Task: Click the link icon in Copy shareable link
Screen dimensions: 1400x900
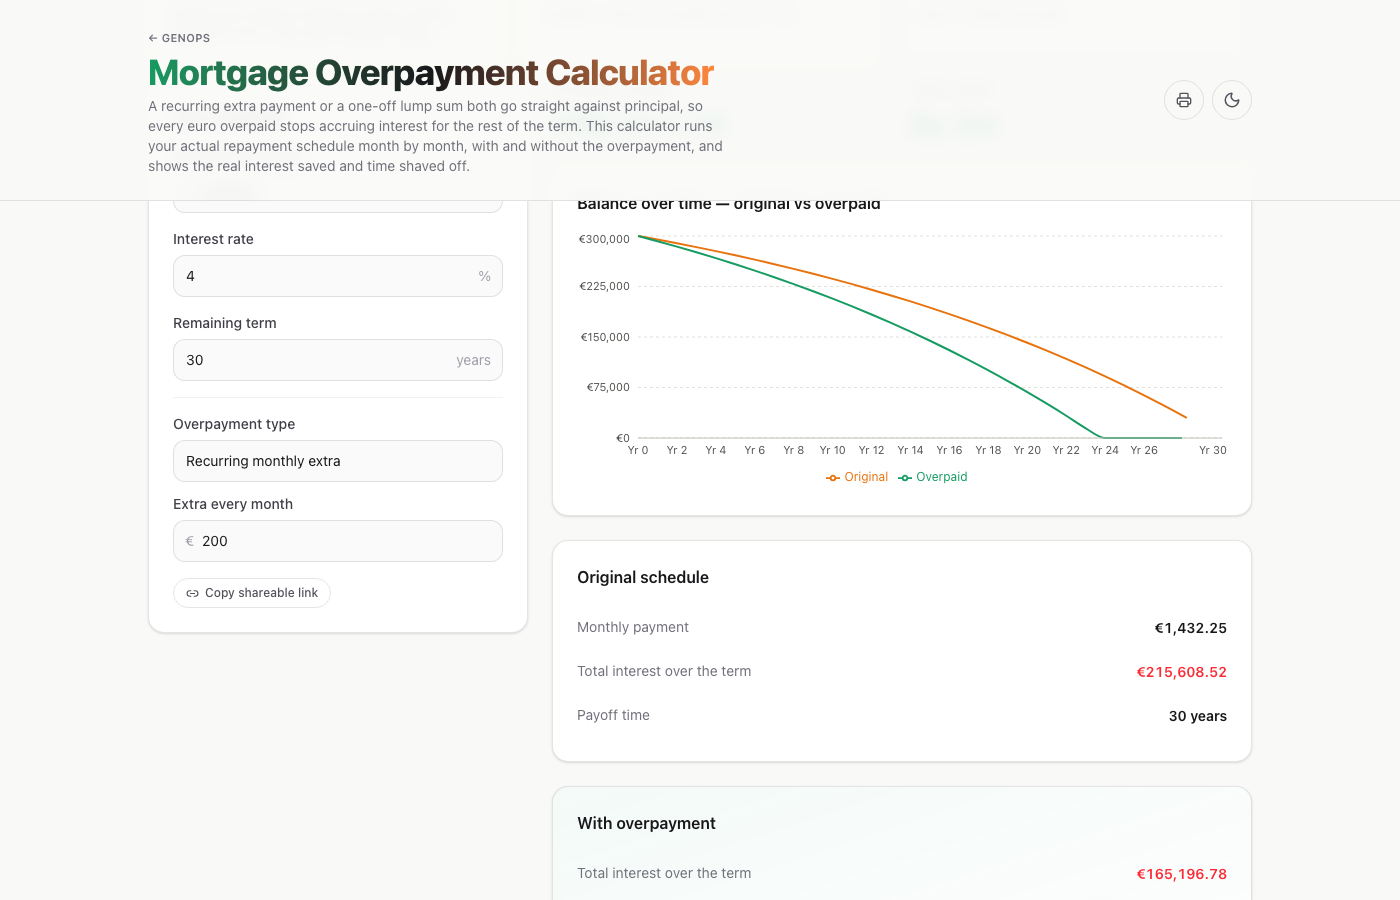Action: [192, 593]
